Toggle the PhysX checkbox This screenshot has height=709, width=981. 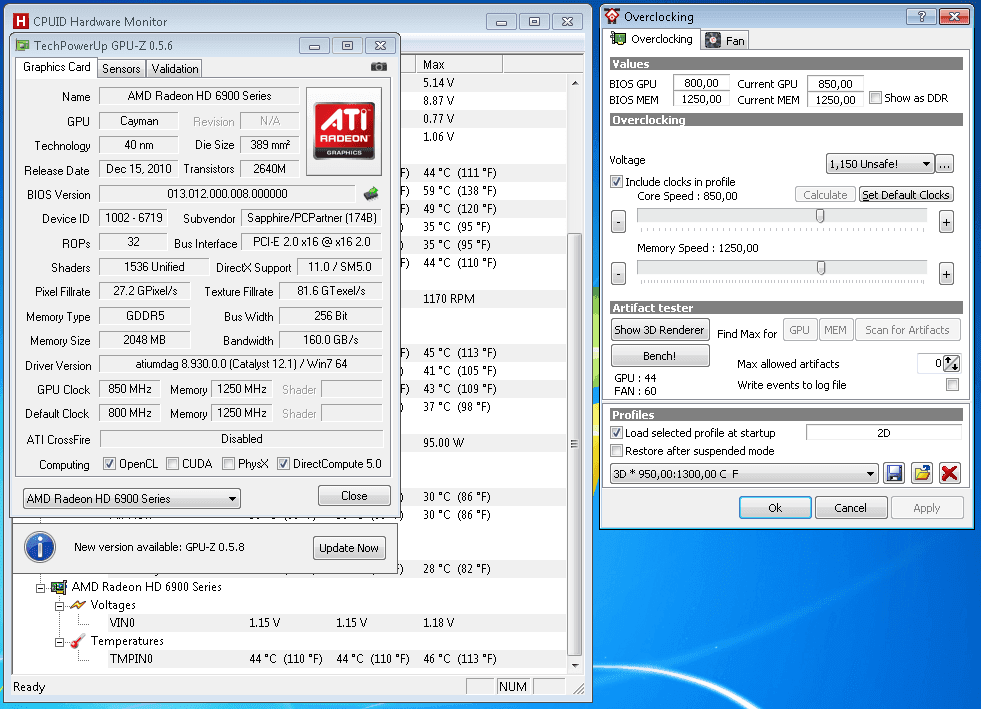tap(228, 464)
